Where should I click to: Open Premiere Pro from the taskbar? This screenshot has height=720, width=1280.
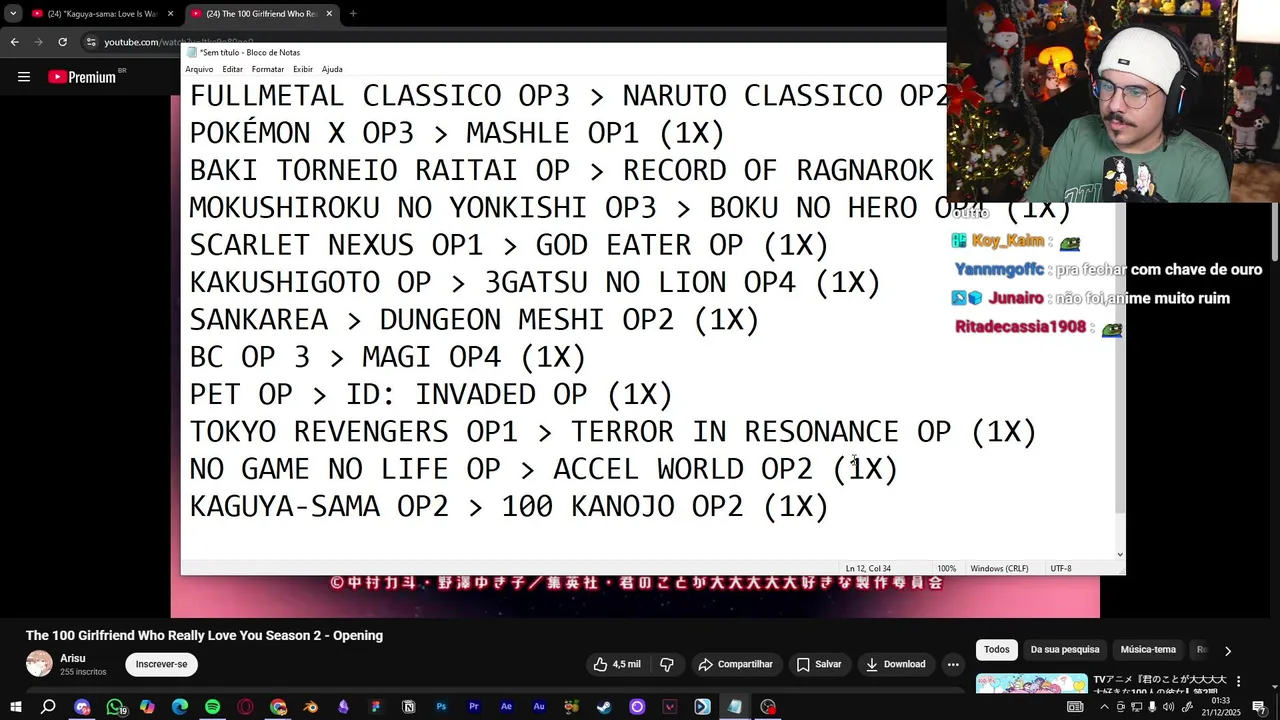(474, 707)
